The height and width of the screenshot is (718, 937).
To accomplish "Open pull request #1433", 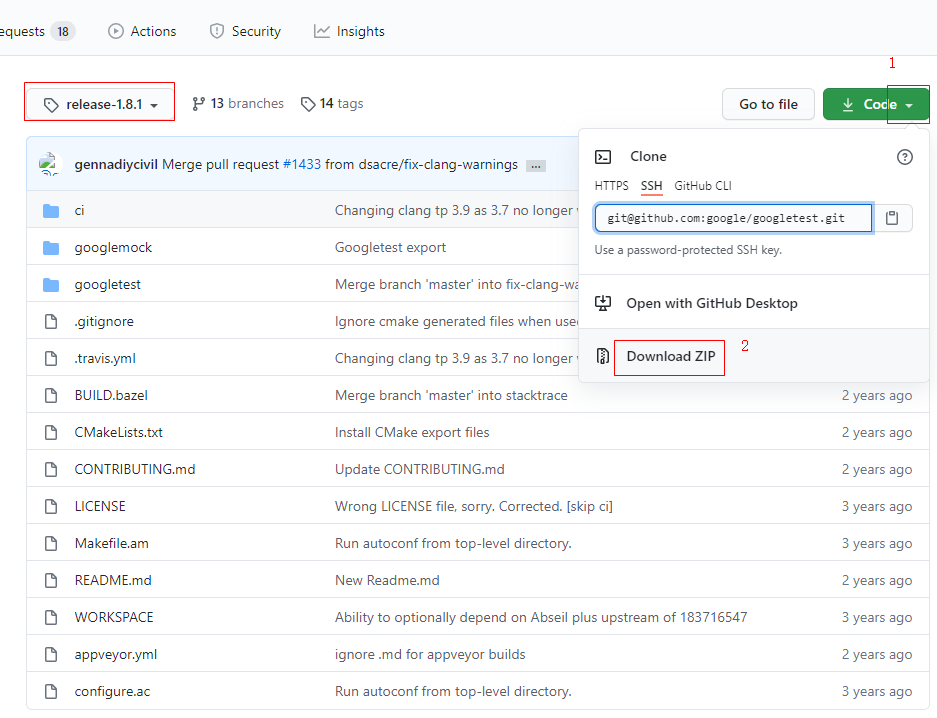I will [x=304, y=164].
